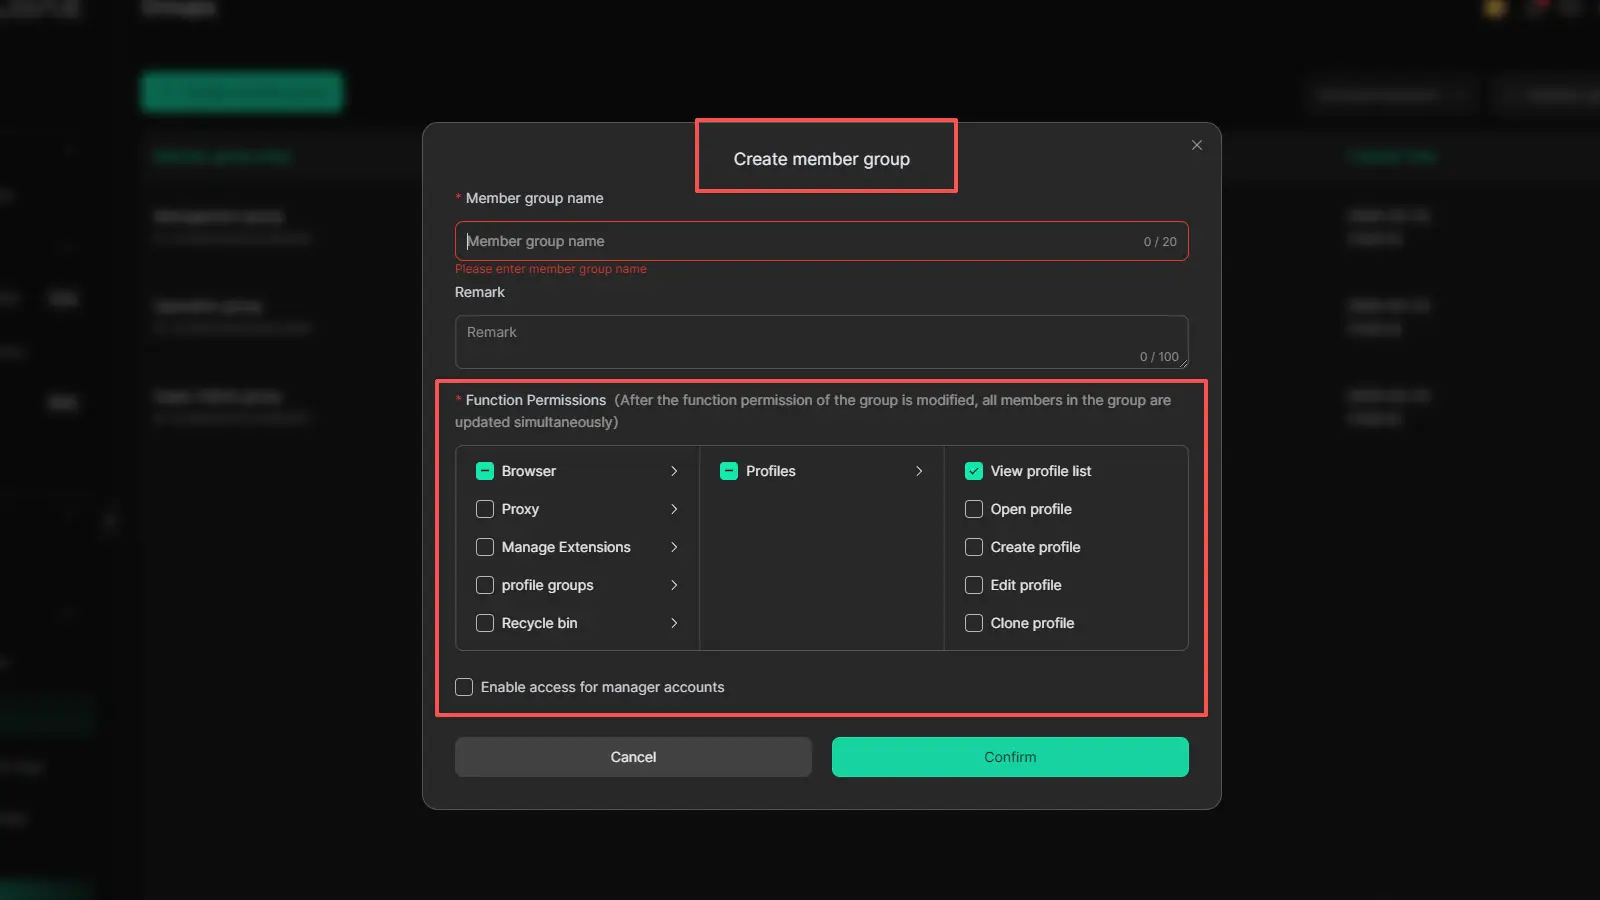Image resolution: width=1600 pixels, height=900 pixels.
Task: Enable the profile groups checkbox
Action: [485, 585]
